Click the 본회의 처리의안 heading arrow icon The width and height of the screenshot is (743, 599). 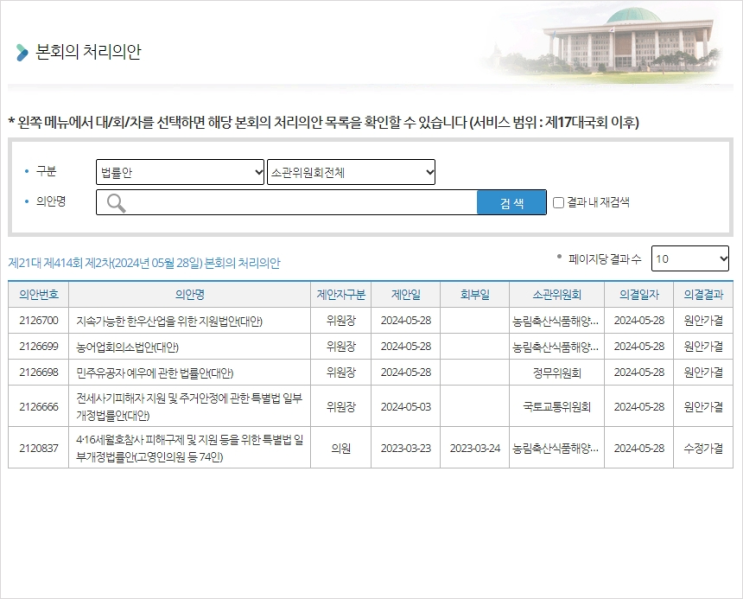[x=22, y=53]
